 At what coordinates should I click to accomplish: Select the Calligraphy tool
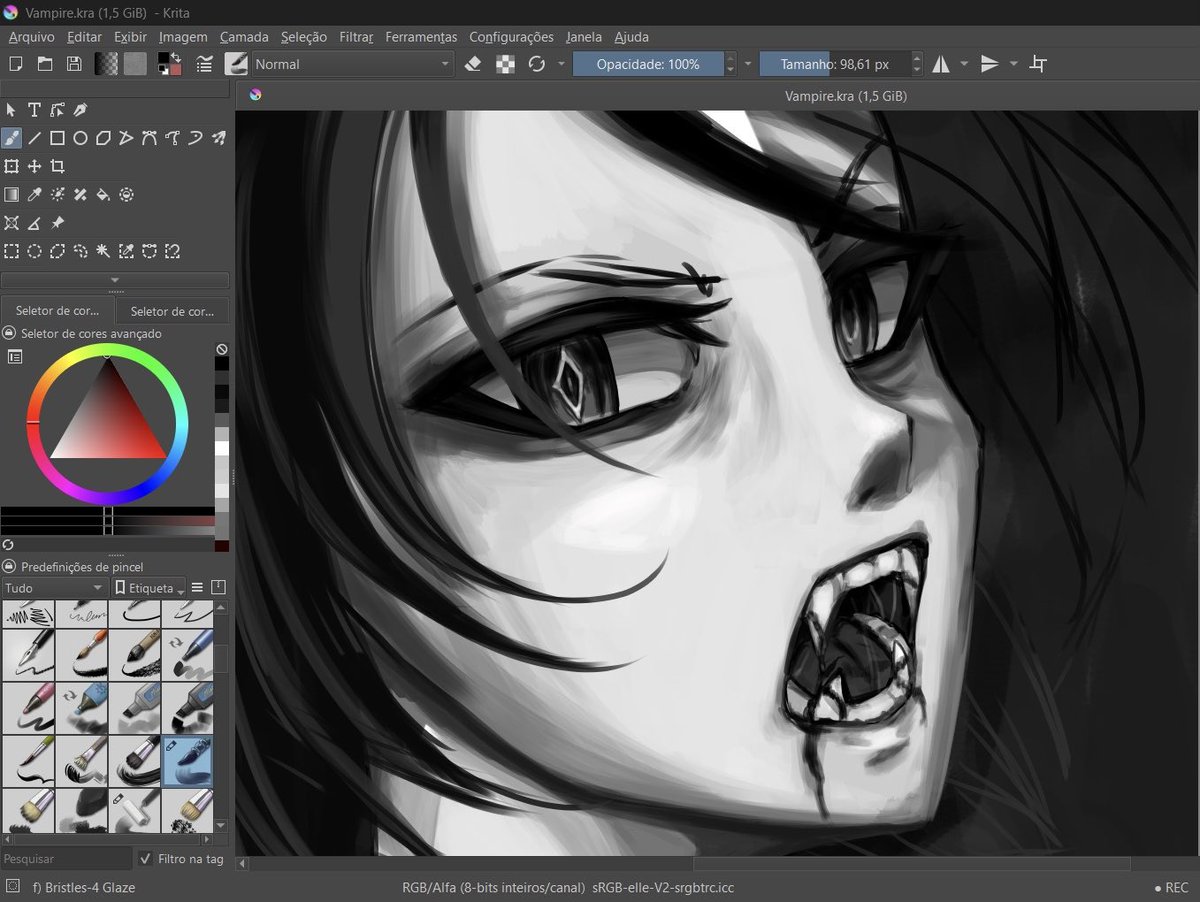pos(80,110)
